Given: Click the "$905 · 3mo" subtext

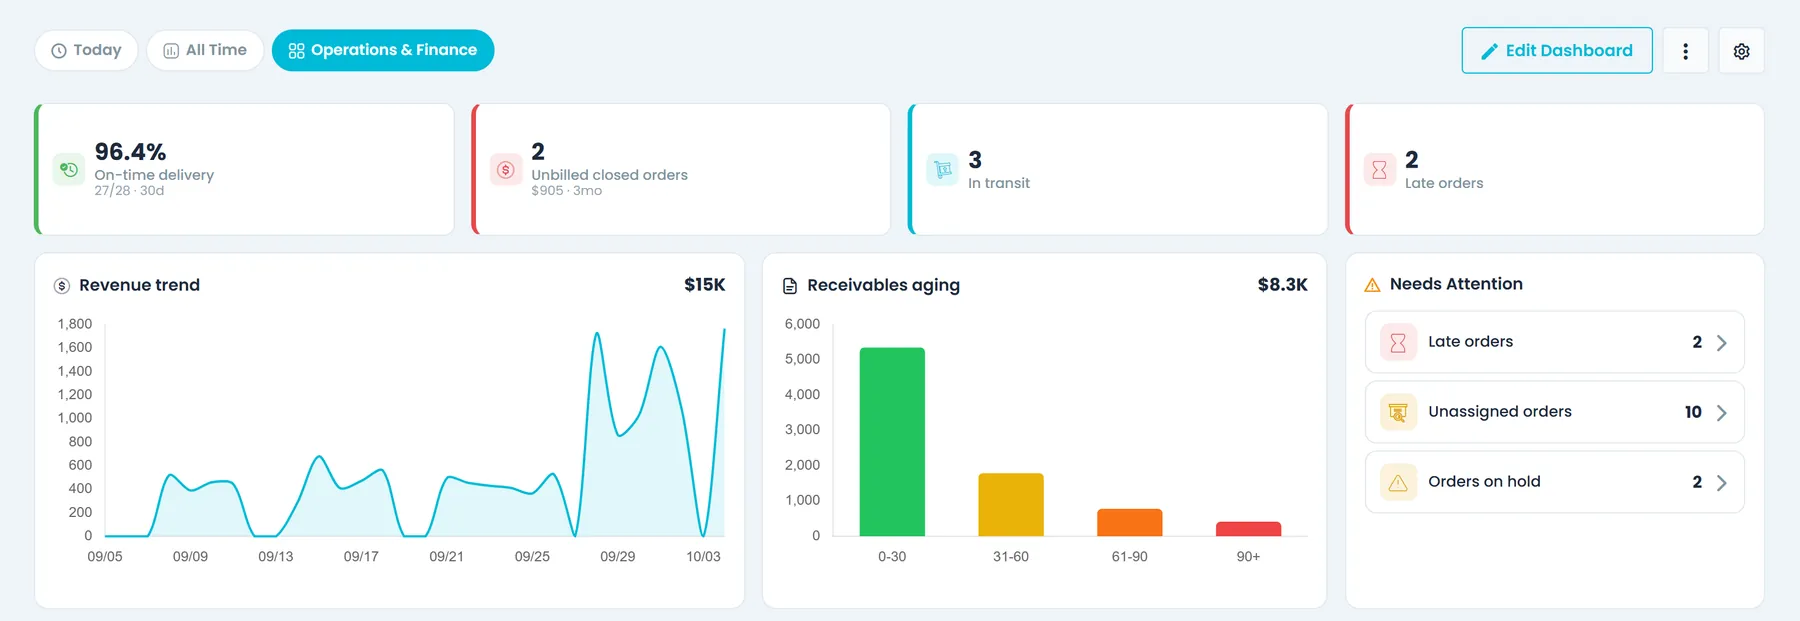Looking at the screenshot, I should 566,191.
